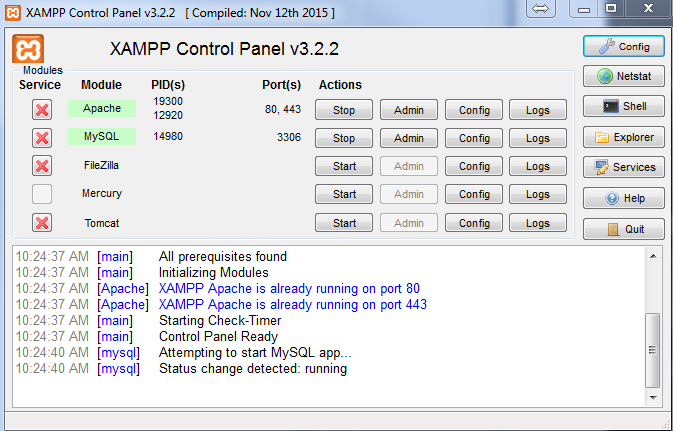Start the FileZilla module
Viewport: 673px width, 431px height.
tap(344, 166)
